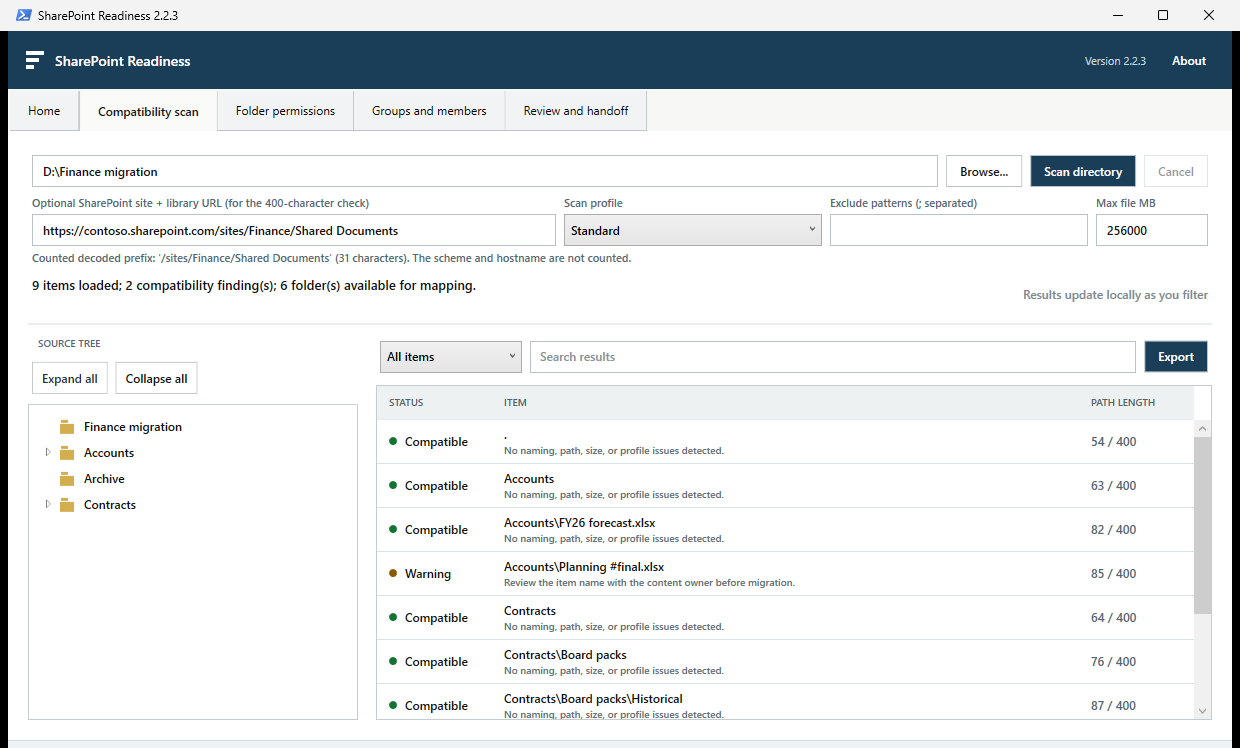Click the 85 / 400 path length value
This screenshot has width=1240, height=748.
click(1114, 574)
